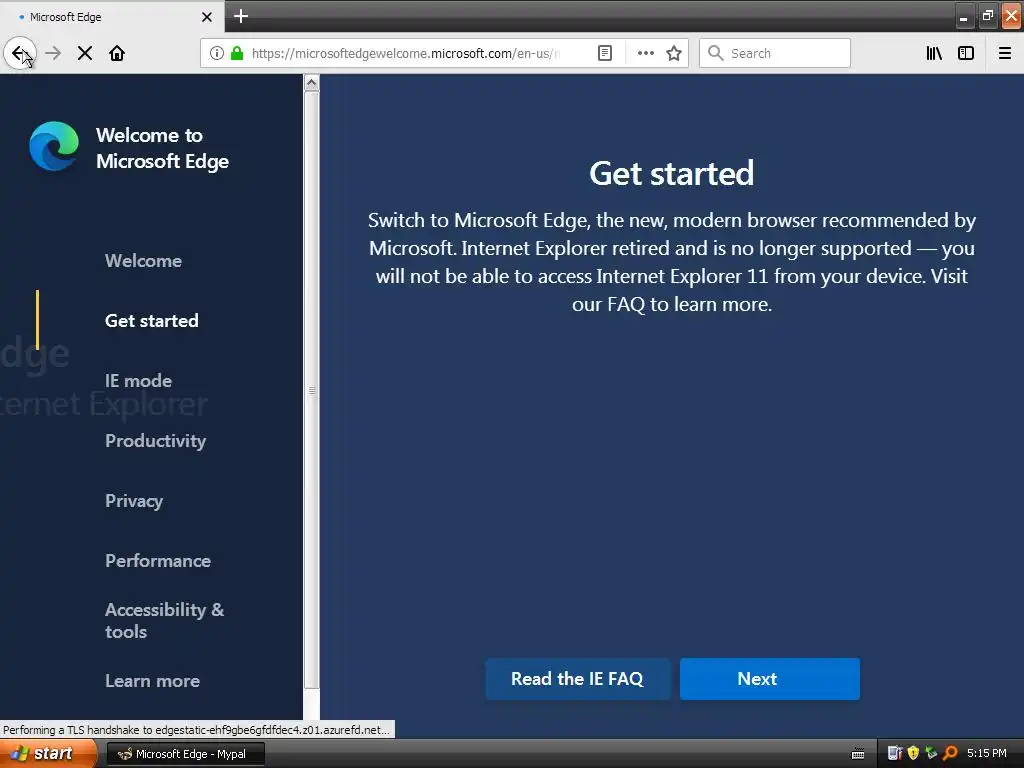Show sidebars icon in toolbar
1024x768 pixels.
(x=966, y=53)
